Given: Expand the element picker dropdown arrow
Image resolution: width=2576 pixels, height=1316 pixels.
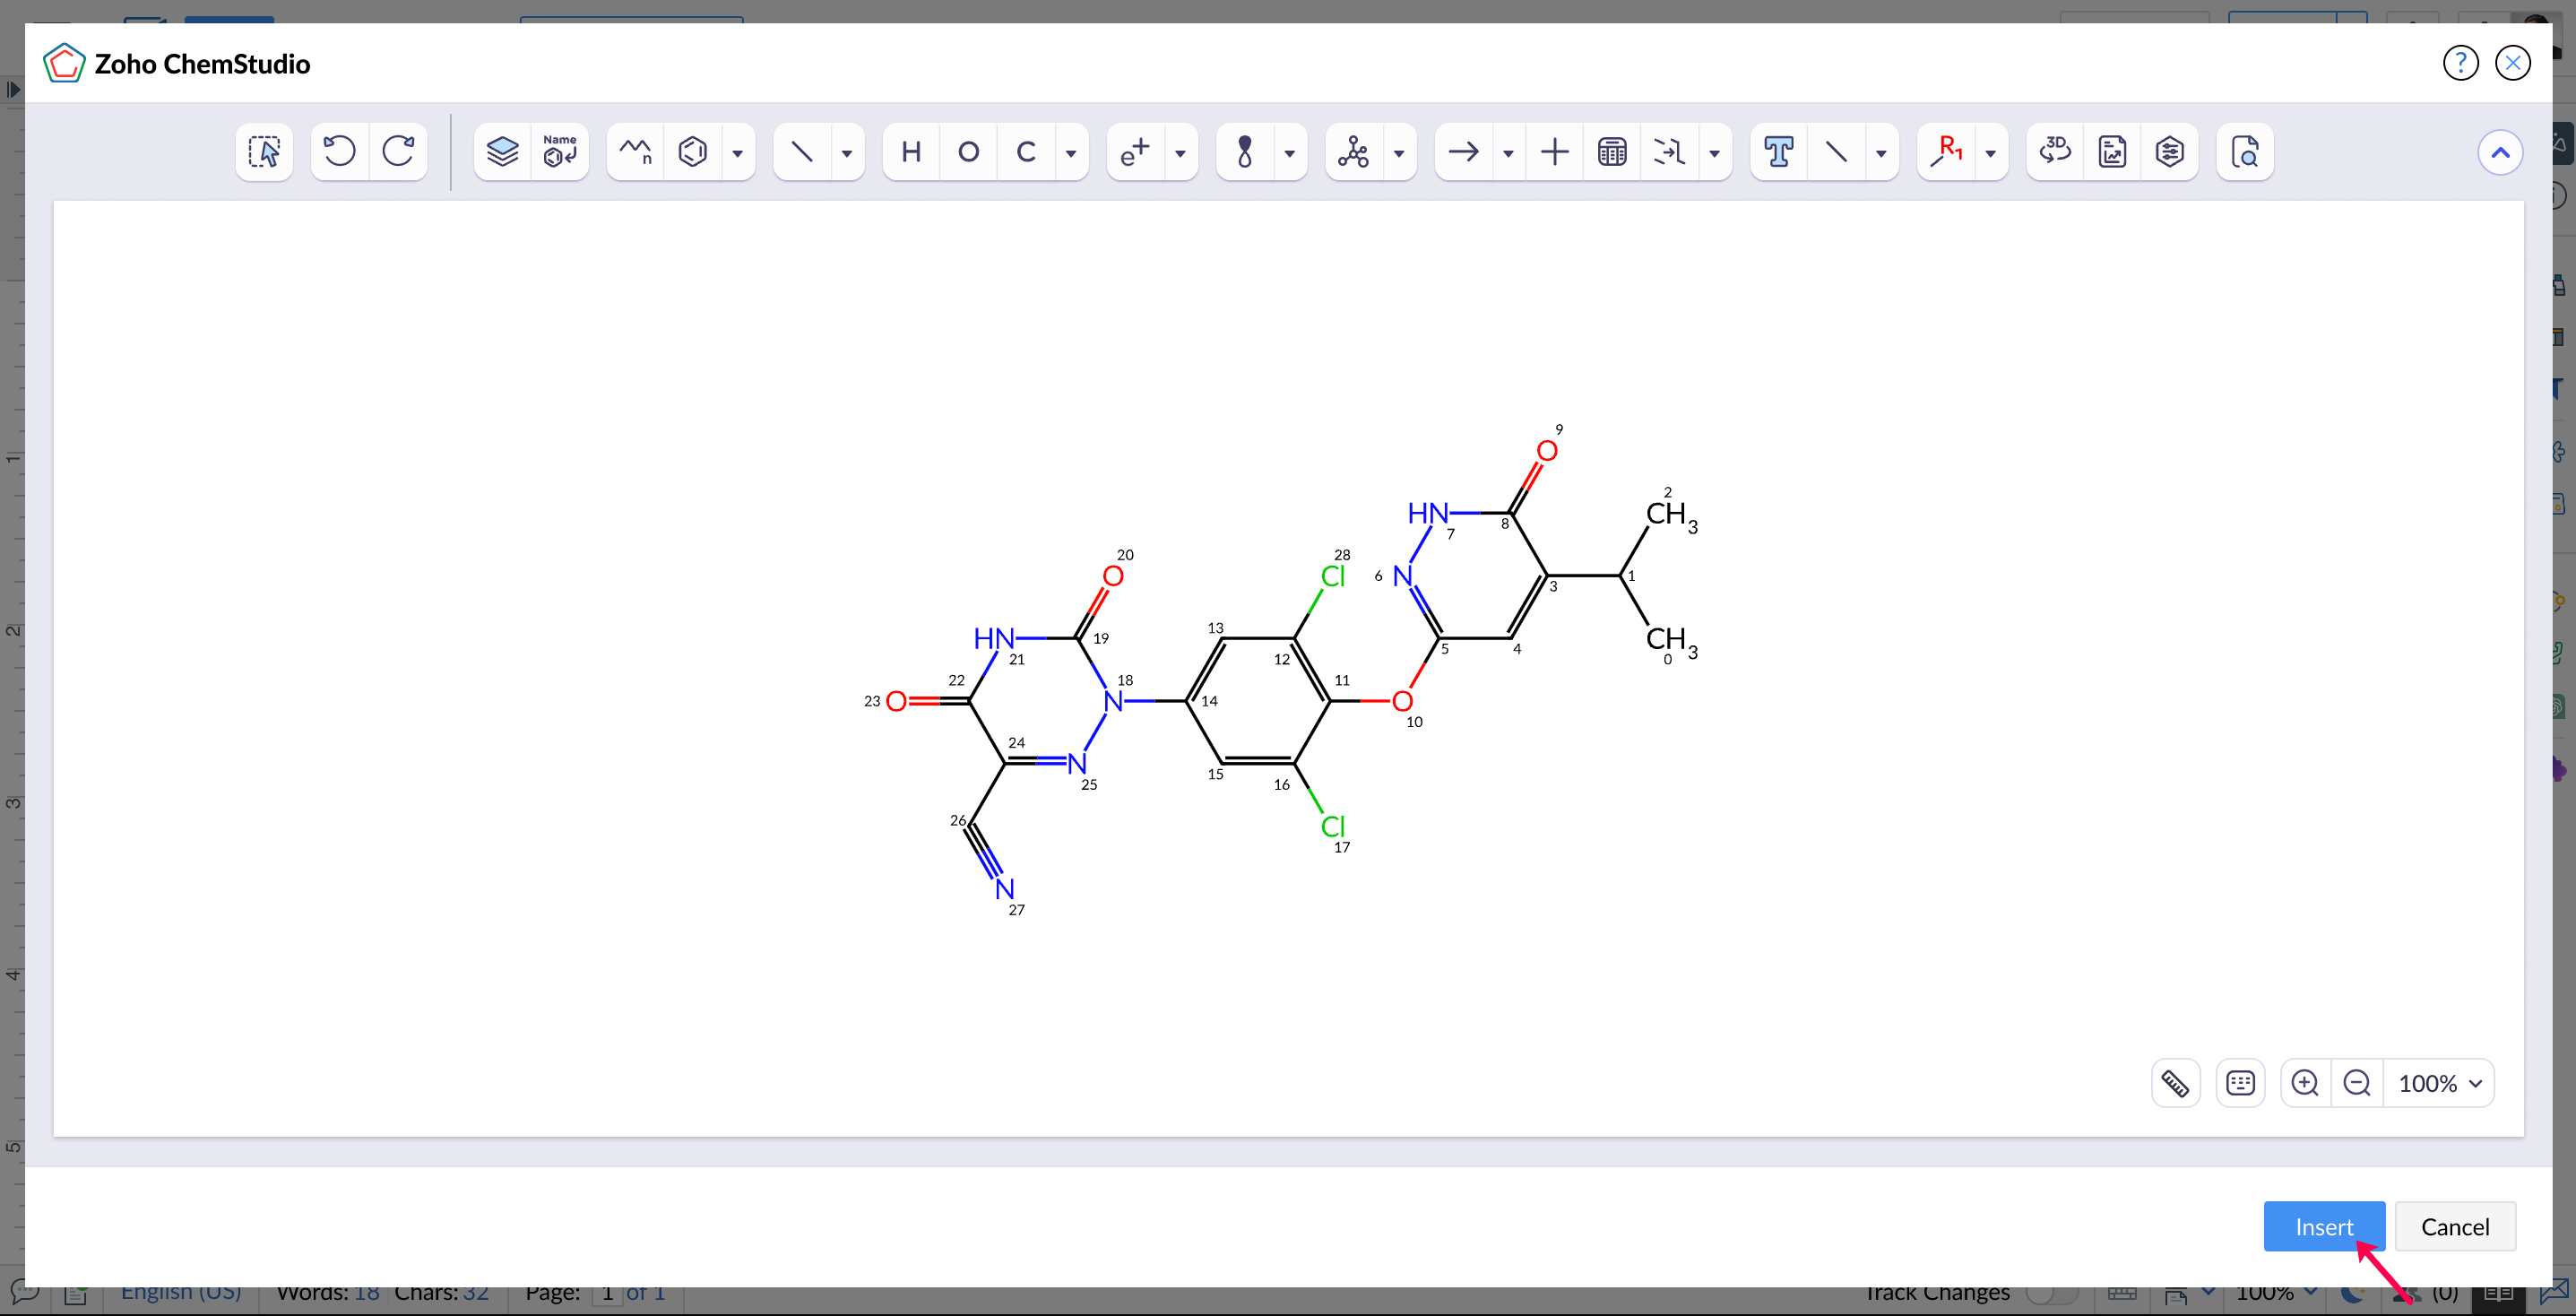Looking at the screenshot, I should pyautogui.click(x=1071, y=153).
